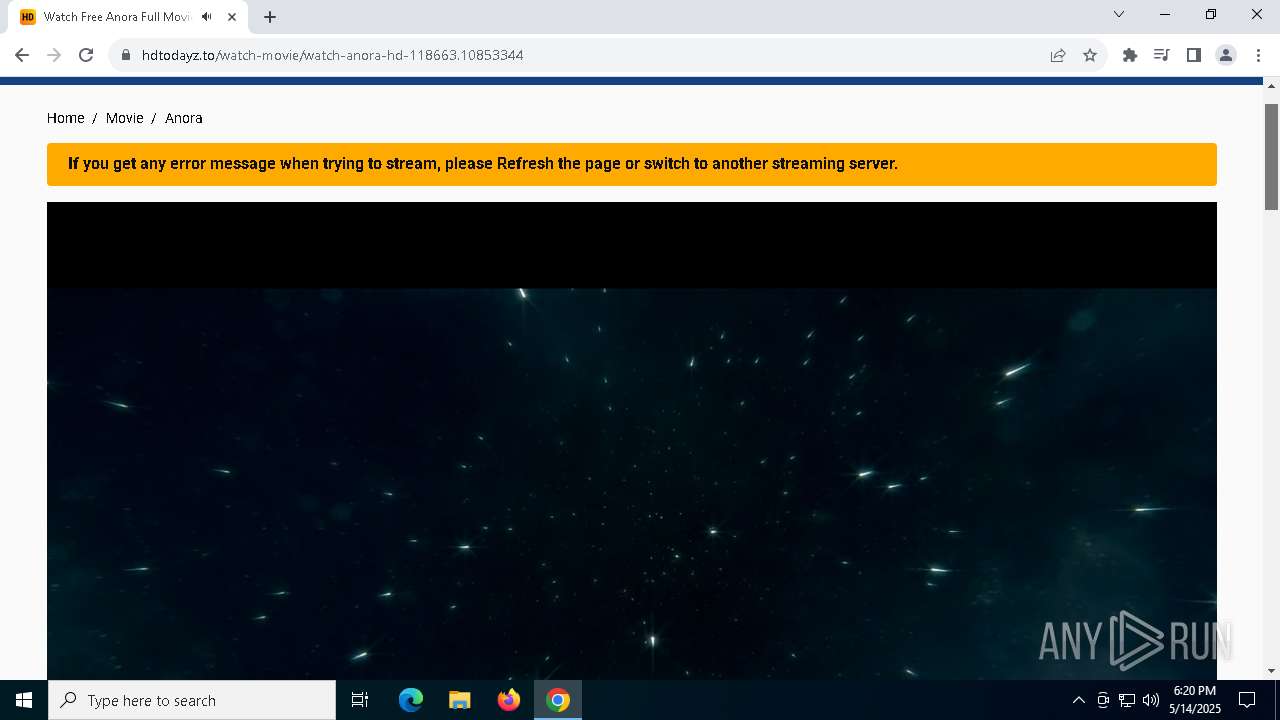Open the media control panel
Image resolution: width=1280 pixels, height=720 pixels.
1162,55
